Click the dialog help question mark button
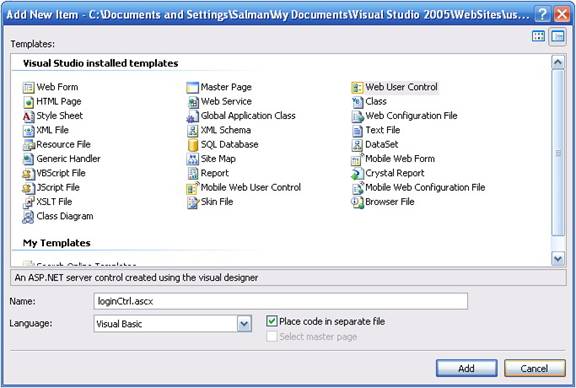 542,15
